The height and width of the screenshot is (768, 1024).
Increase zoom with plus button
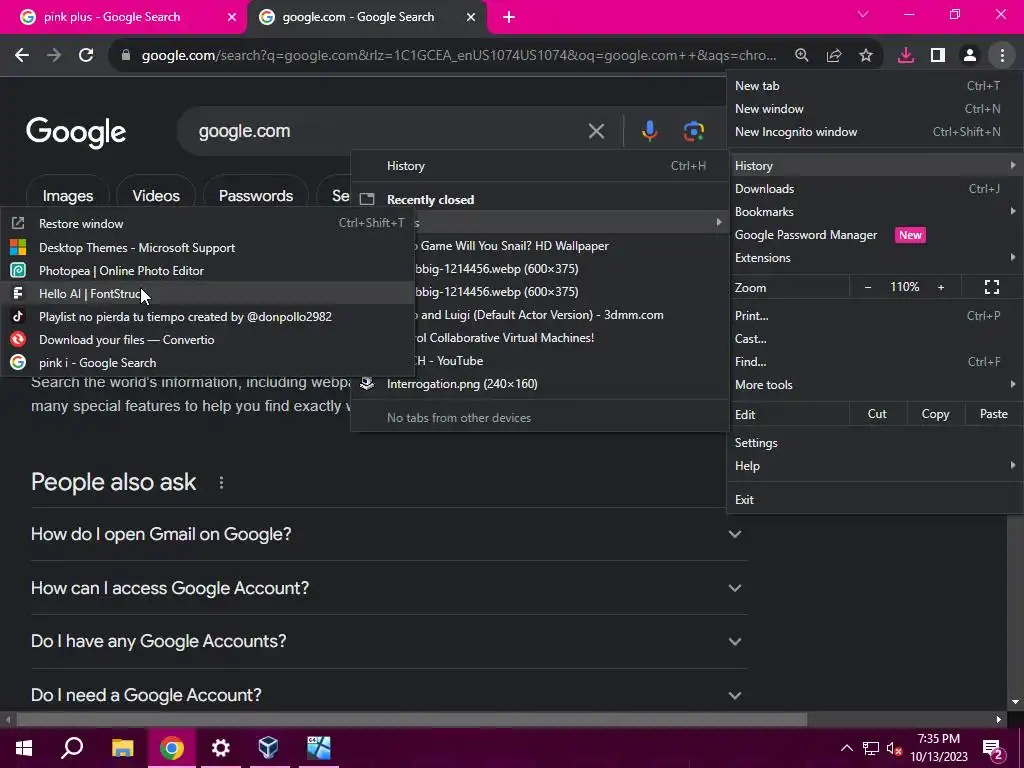click(x=941, y=287)
